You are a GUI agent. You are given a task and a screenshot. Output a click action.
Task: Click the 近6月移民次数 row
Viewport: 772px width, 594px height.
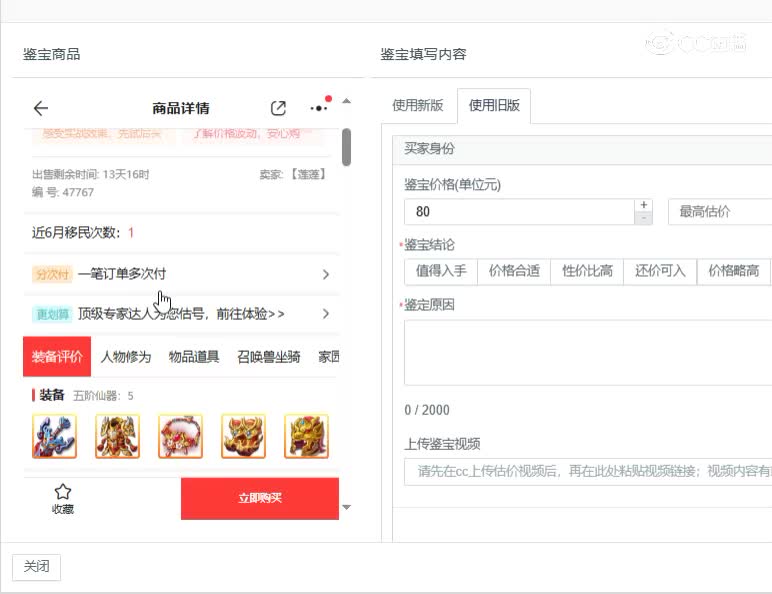point(181,232)
